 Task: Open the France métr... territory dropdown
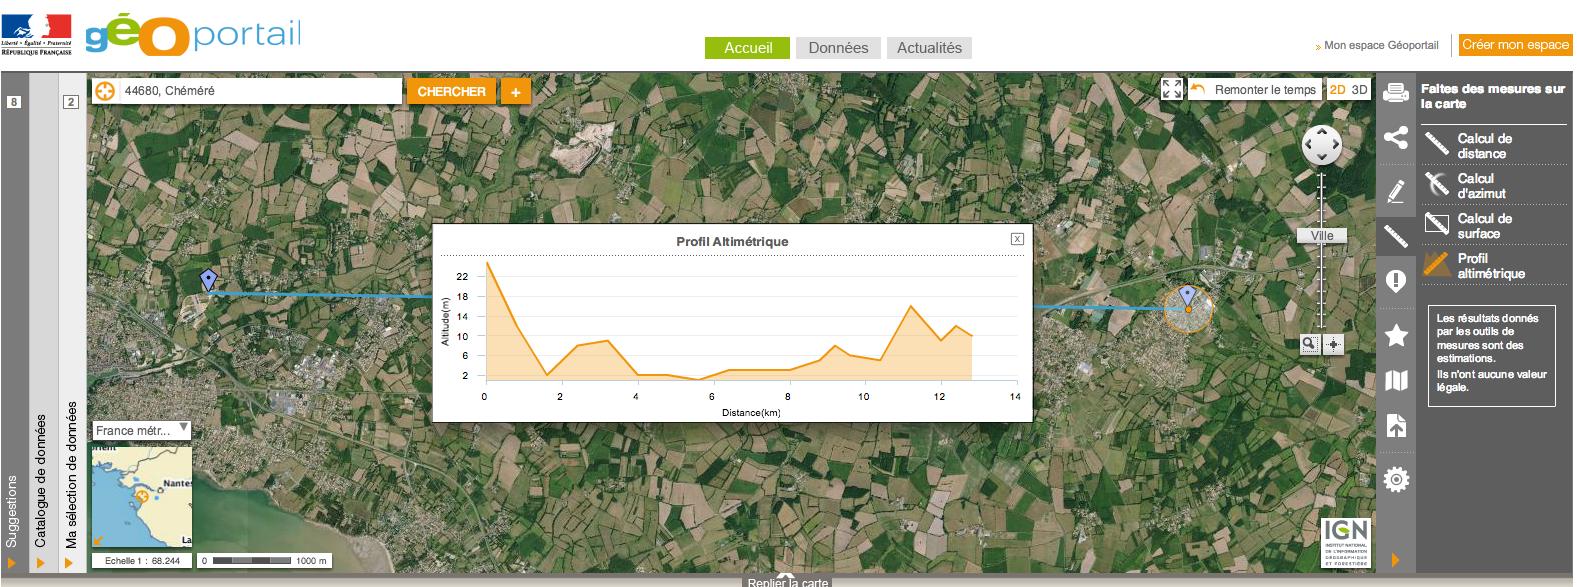click(x=141, y=430)
